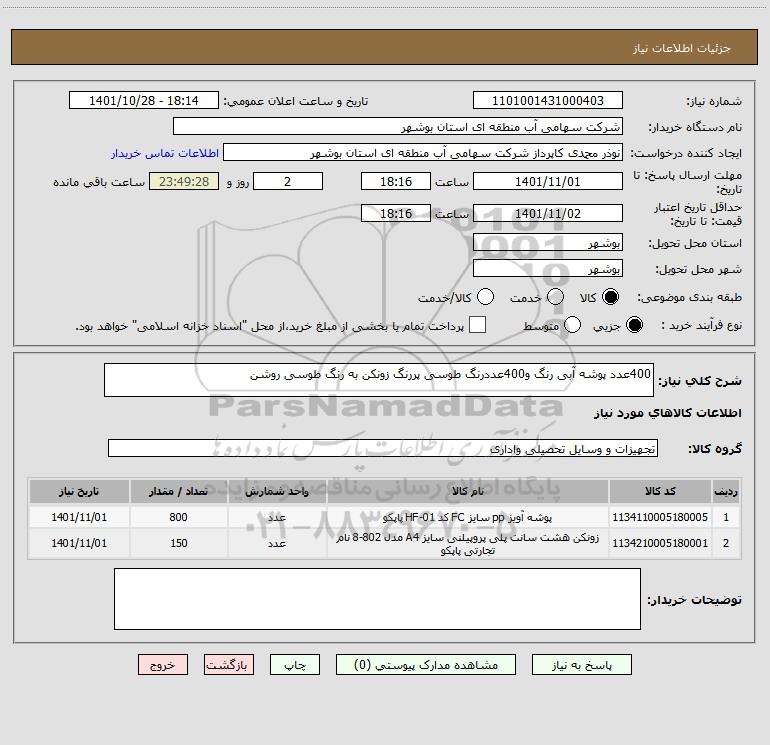
Task: Select the خدمت radio button
Action: coord(555,297)
